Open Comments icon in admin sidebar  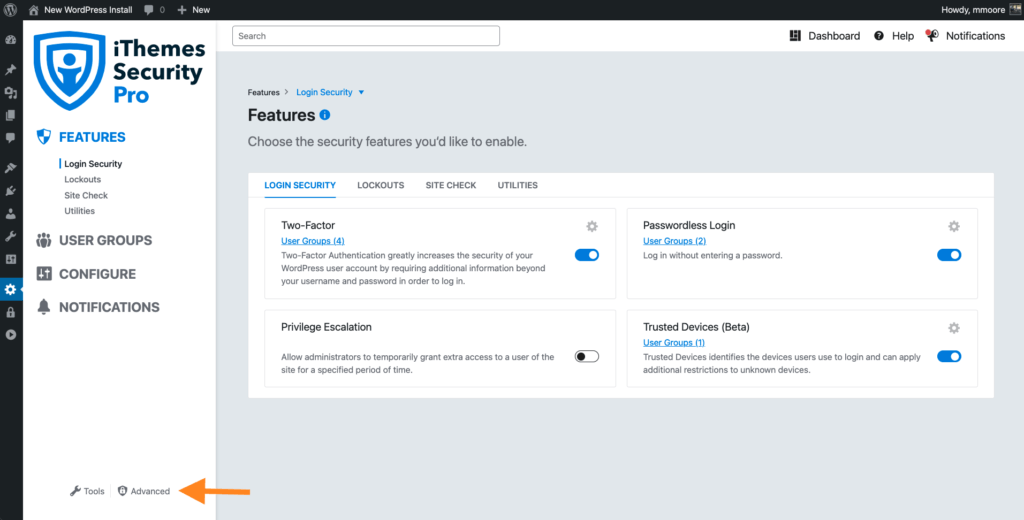[10, 138]
